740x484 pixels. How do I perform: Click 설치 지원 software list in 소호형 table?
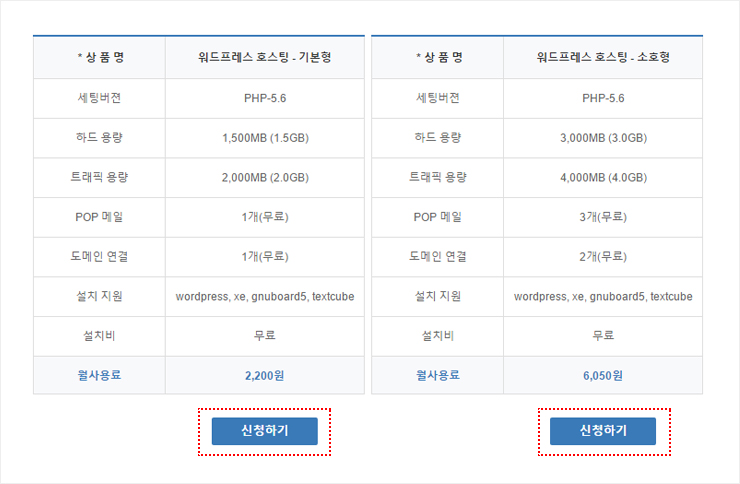point(603,297)
